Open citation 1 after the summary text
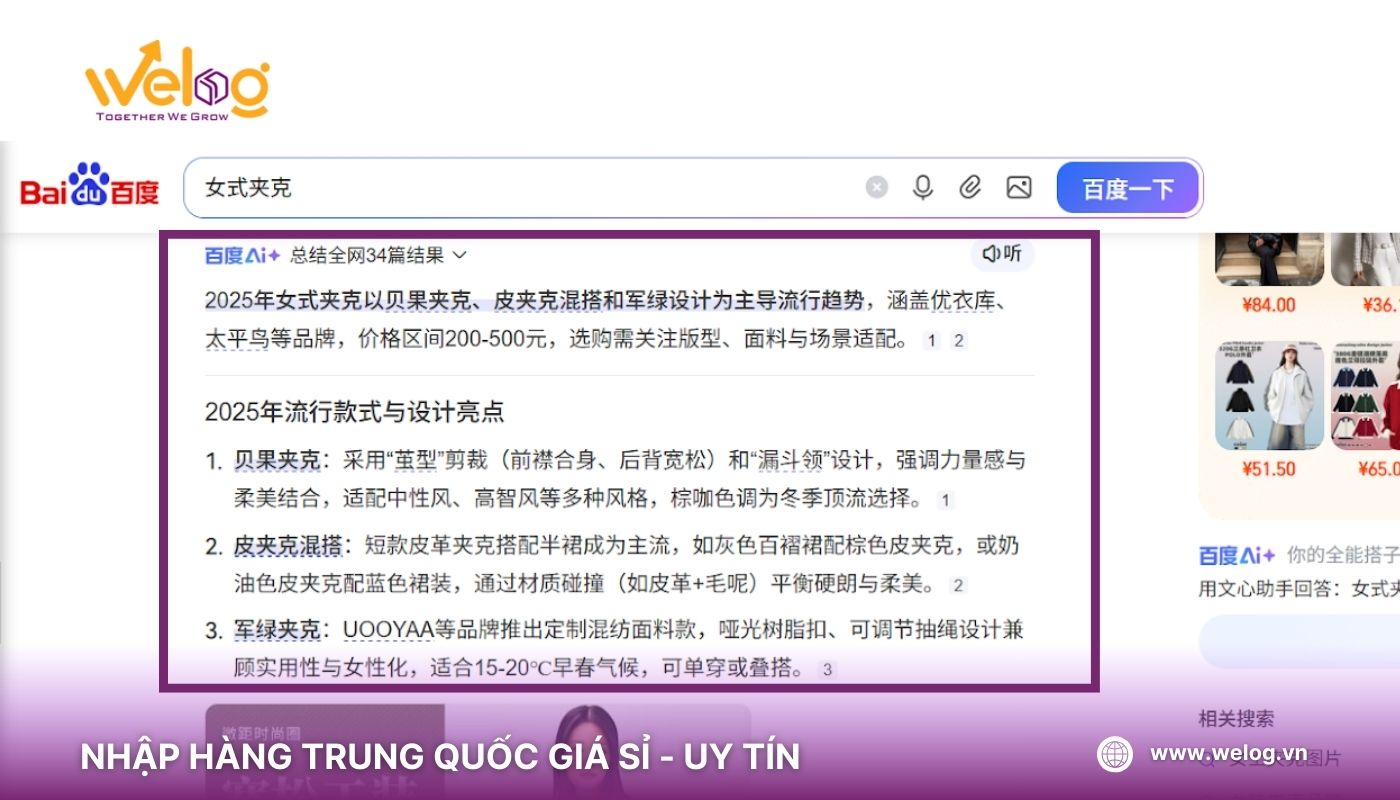 pos(931,340)
